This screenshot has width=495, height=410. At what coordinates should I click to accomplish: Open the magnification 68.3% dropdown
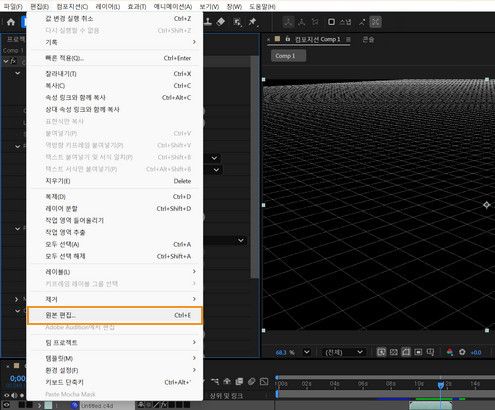tap(307, 352)
